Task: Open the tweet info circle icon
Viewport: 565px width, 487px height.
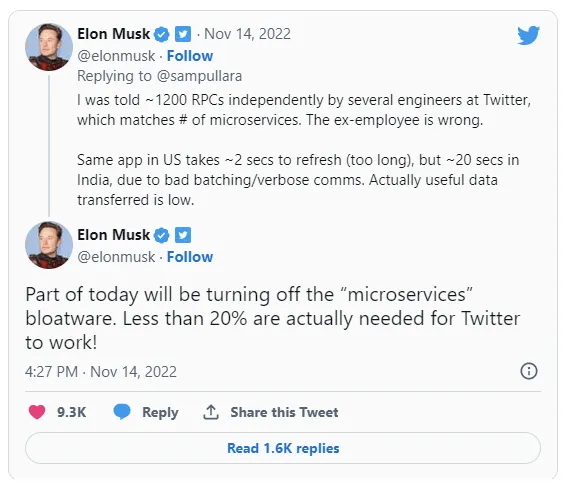Action: (529, 371)
